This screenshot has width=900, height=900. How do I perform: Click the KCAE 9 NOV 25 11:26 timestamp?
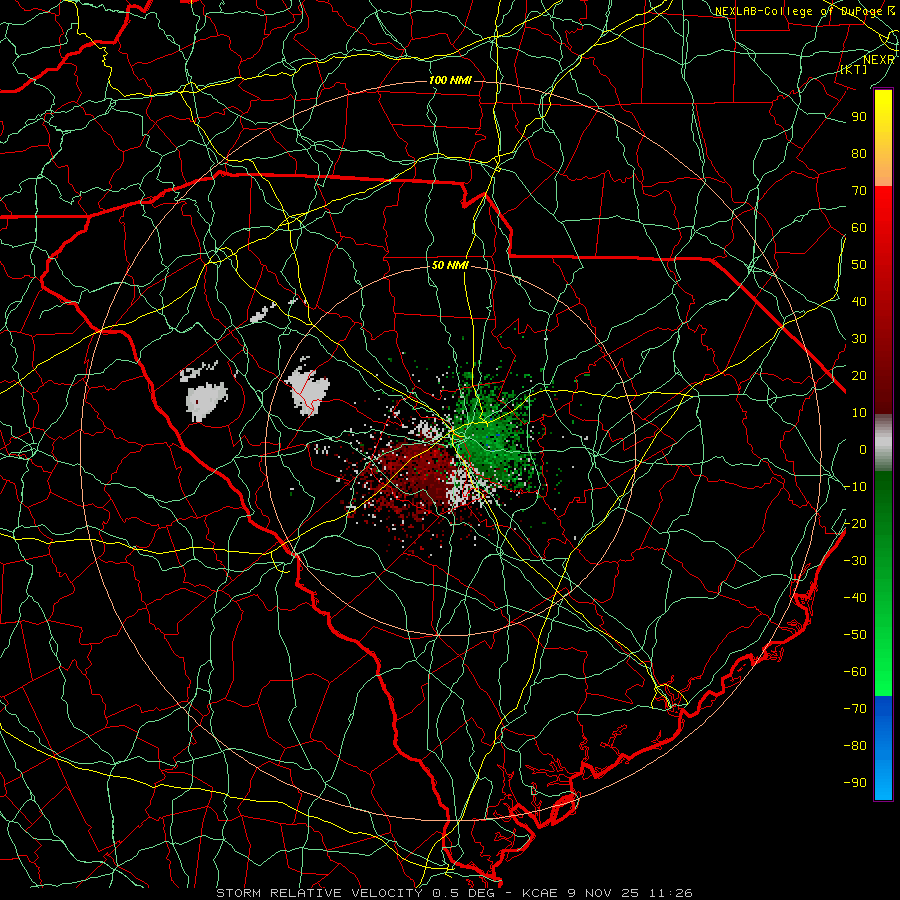pyautogui.click(x=607, y=893)
